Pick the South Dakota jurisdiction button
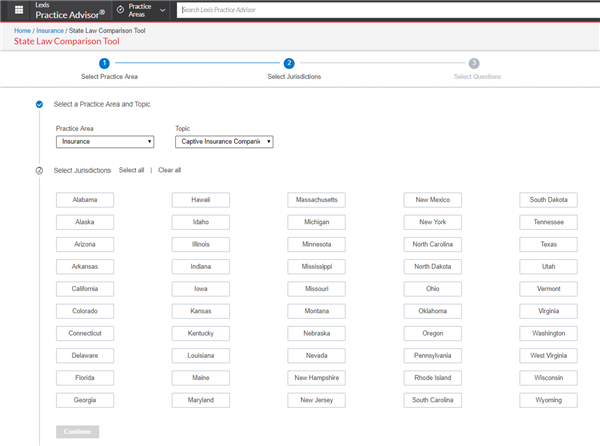 549,200
